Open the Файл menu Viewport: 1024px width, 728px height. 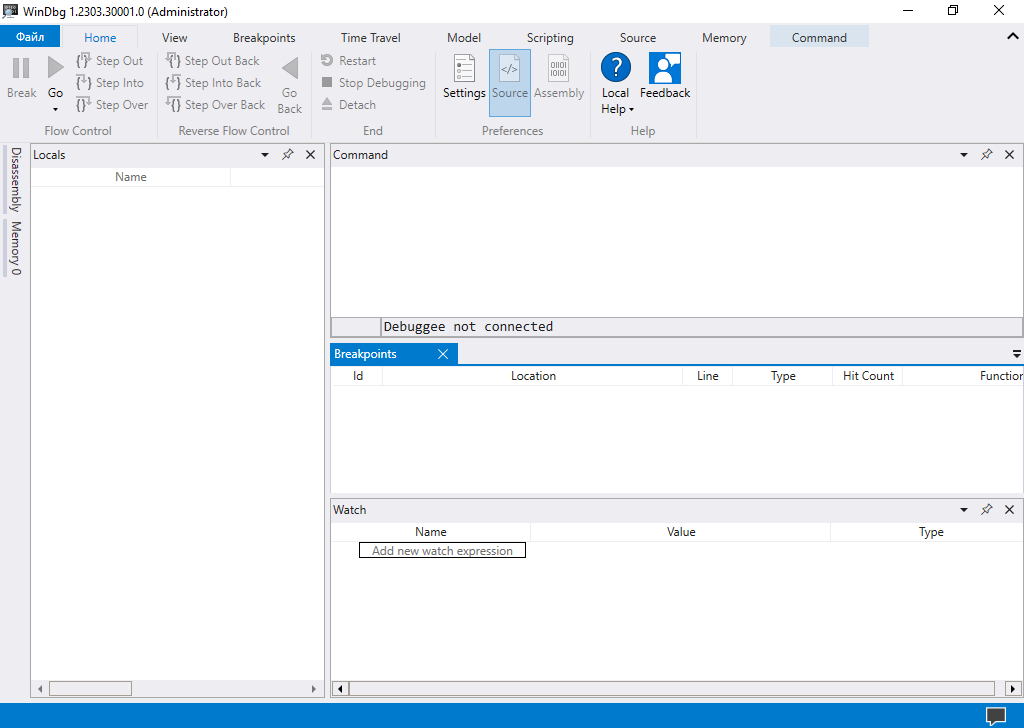point(30,37)
